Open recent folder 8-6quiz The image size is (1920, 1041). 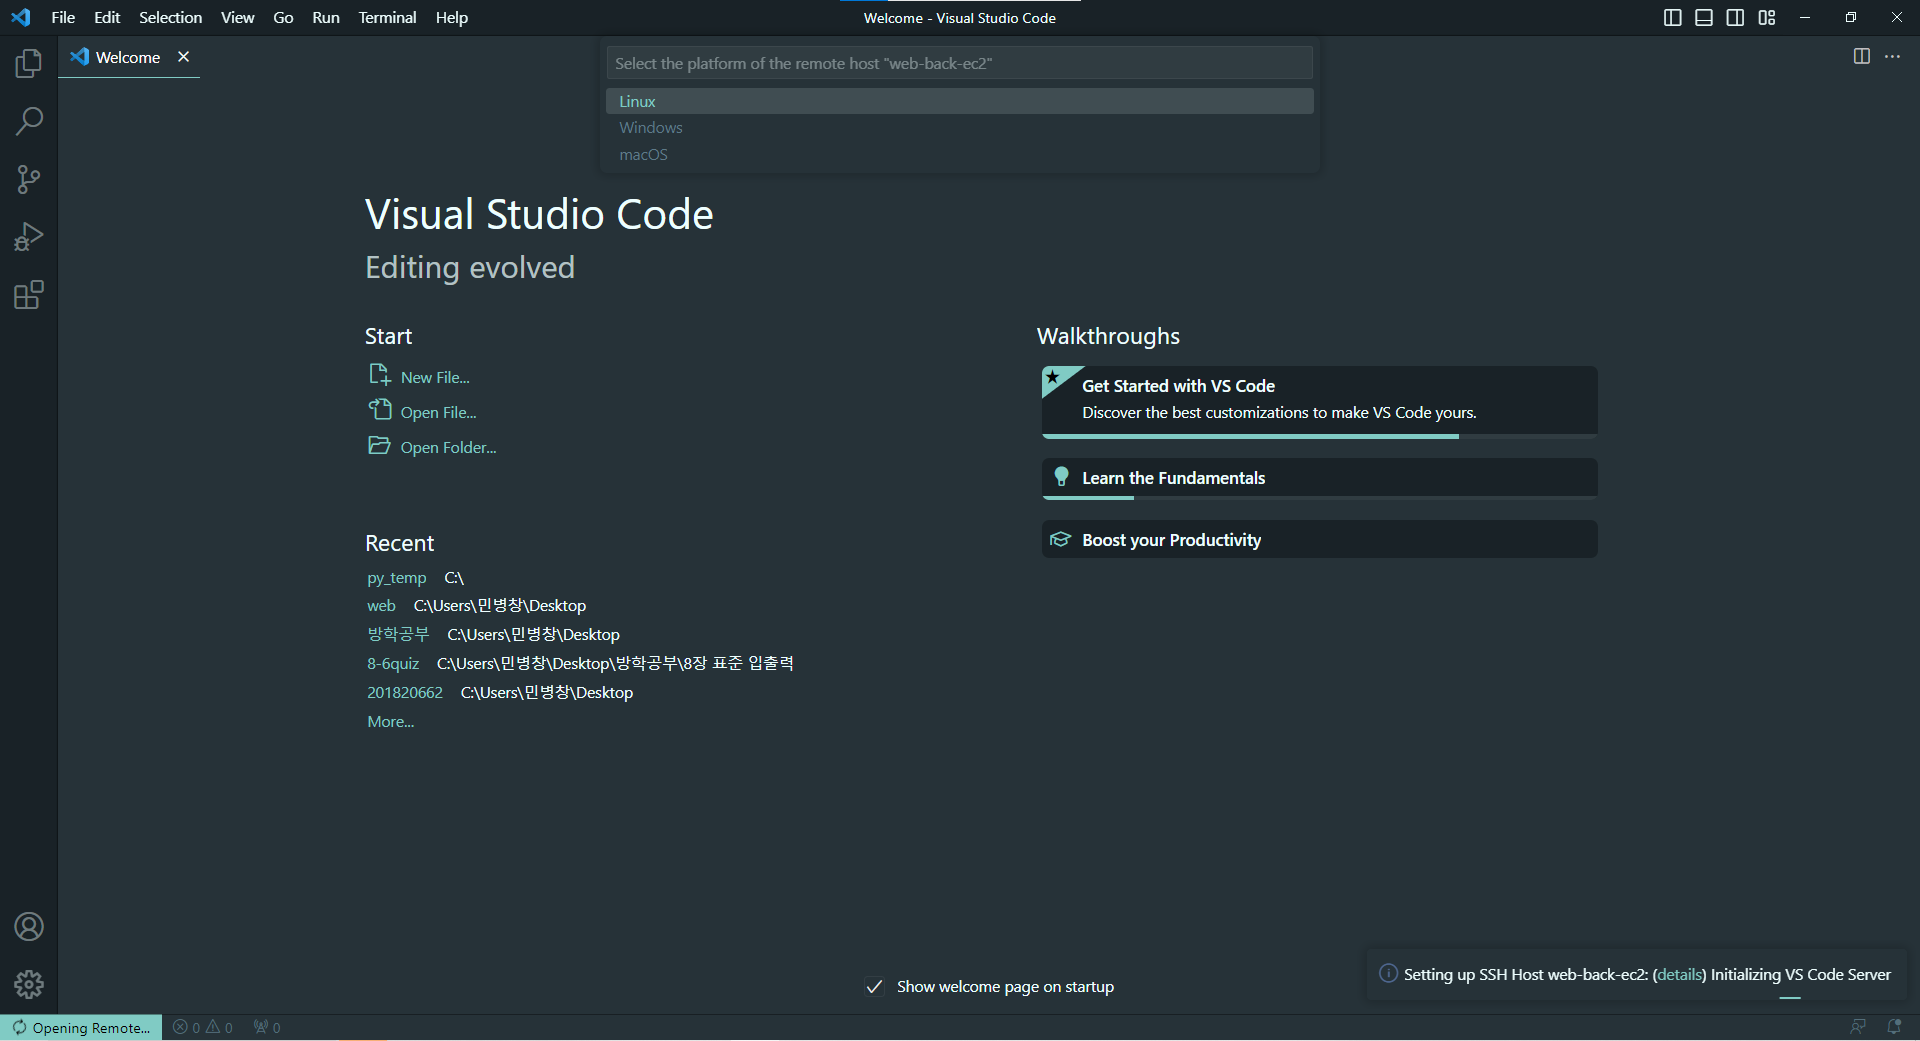tap(393, 663)
